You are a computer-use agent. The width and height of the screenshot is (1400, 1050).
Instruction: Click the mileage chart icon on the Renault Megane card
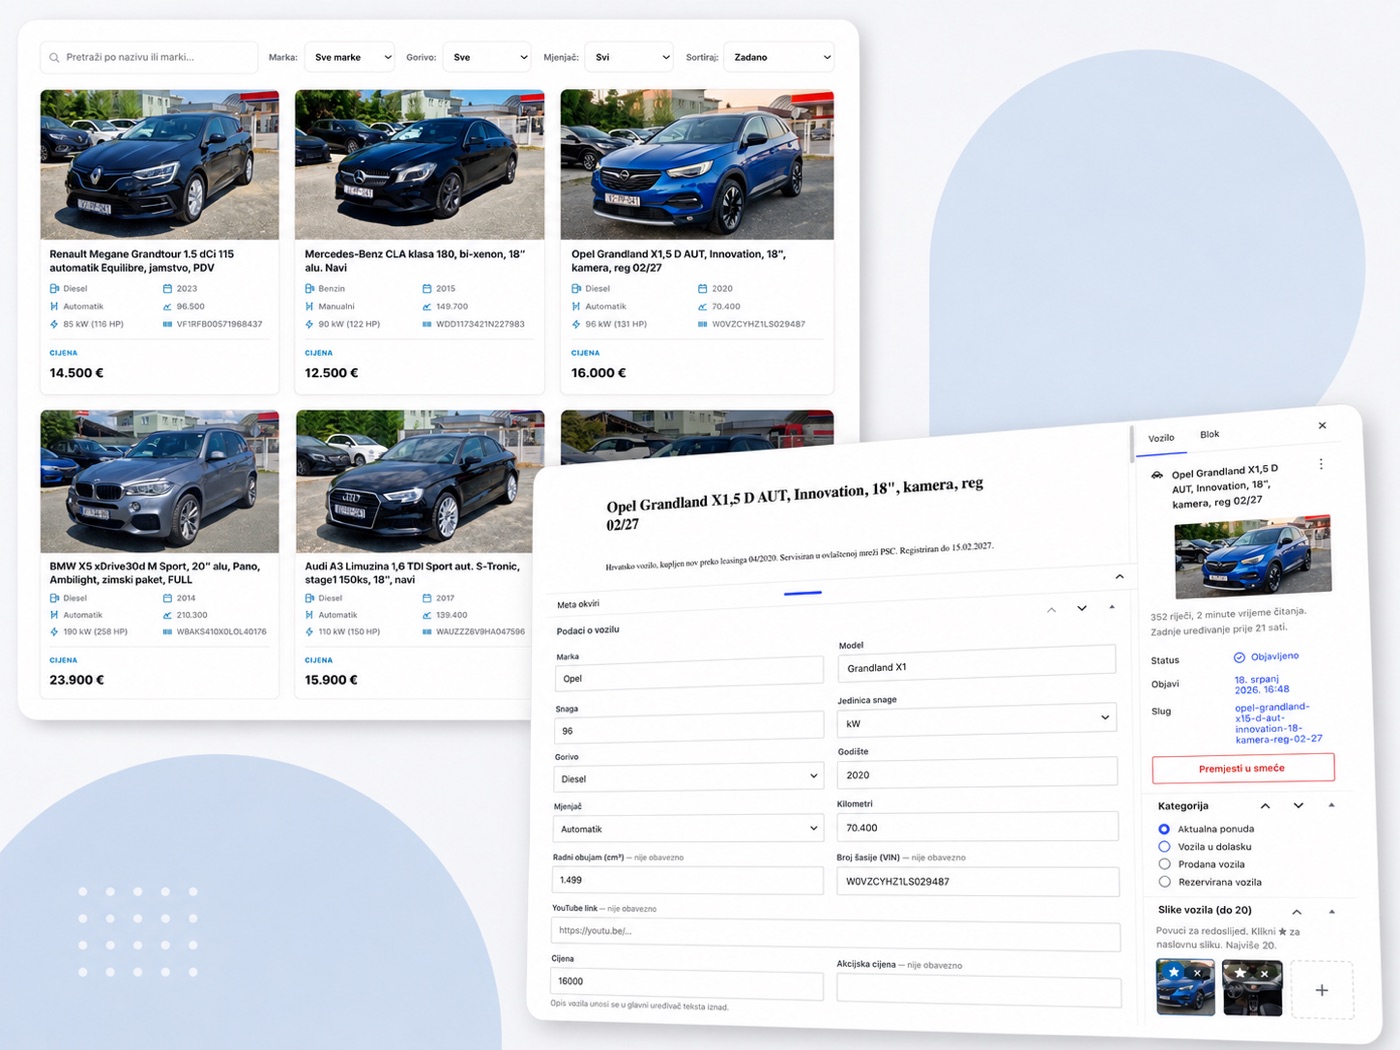coord(167,307)
